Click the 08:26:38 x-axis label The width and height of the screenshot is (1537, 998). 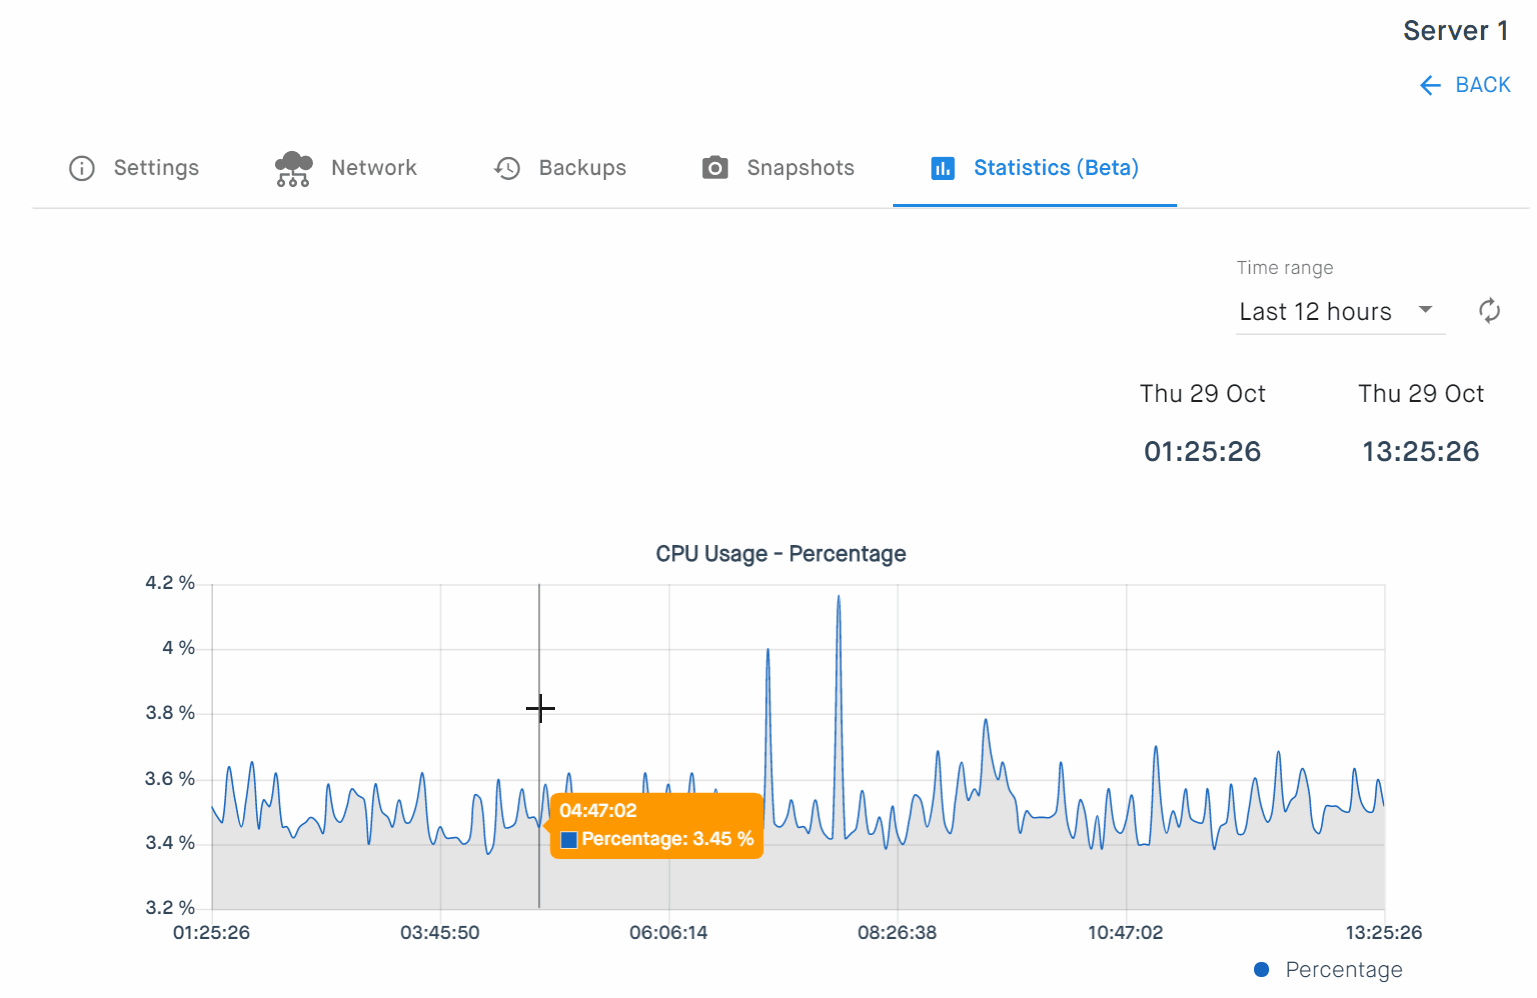[897, 932]
